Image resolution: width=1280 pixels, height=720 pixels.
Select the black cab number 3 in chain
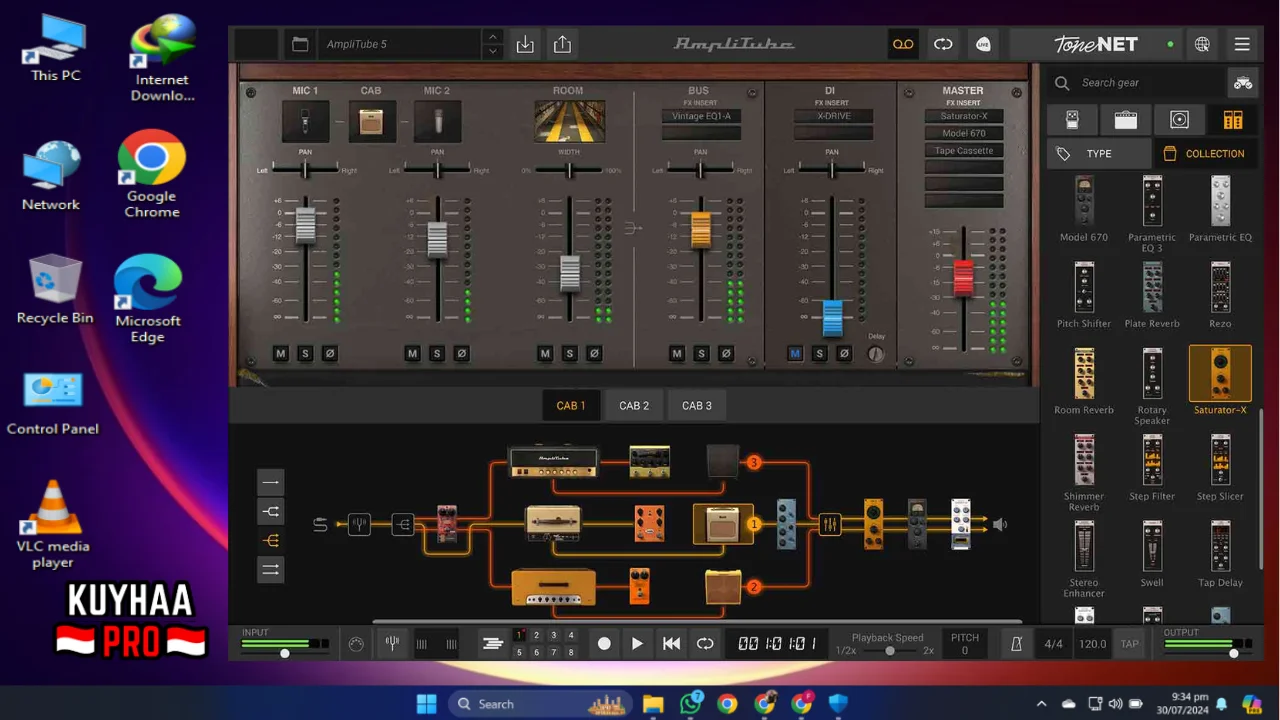coord(723,462)
